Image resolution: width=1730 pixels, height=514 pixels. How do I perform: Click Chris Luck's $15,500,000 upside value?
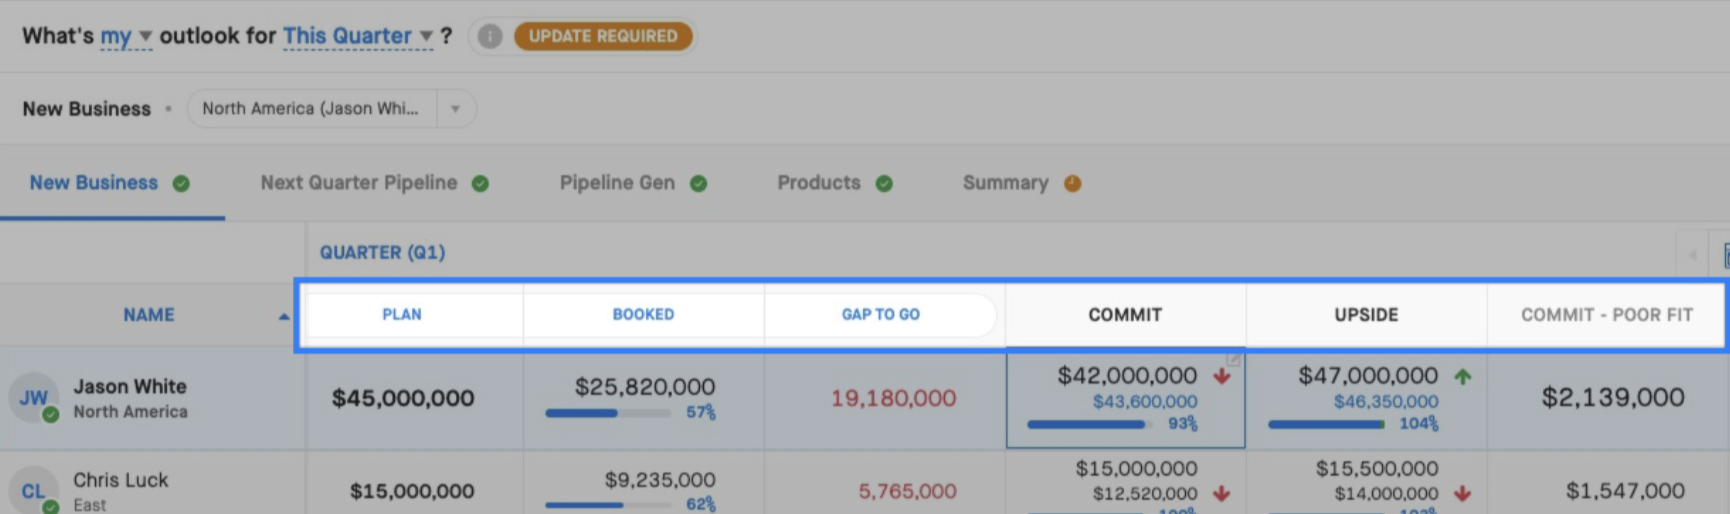[x=1377, y=469]
